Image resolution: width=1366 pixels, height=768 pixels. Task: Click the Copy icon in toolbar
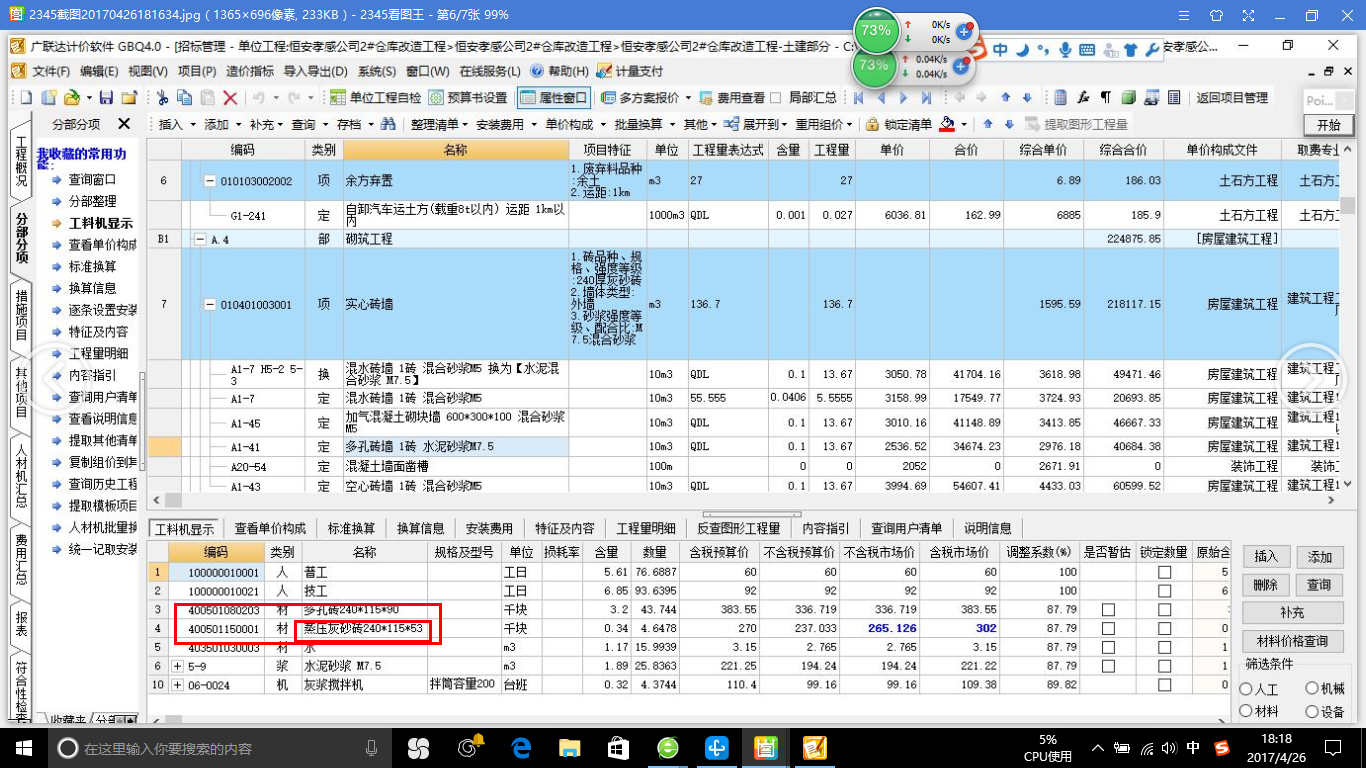point(184,97)
